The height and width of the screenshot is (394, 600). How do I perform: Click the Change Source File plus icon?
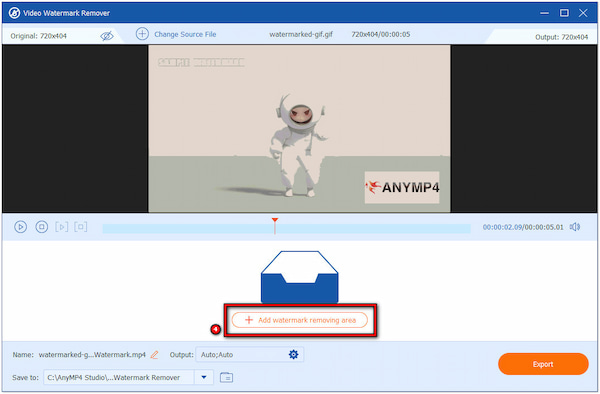pos(142,34)
